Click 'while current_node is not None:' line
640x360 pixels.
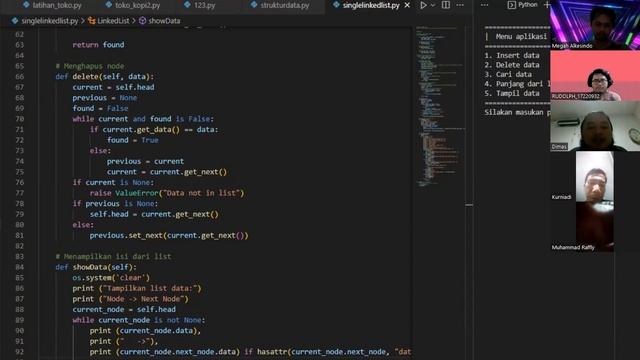[139, 320]
